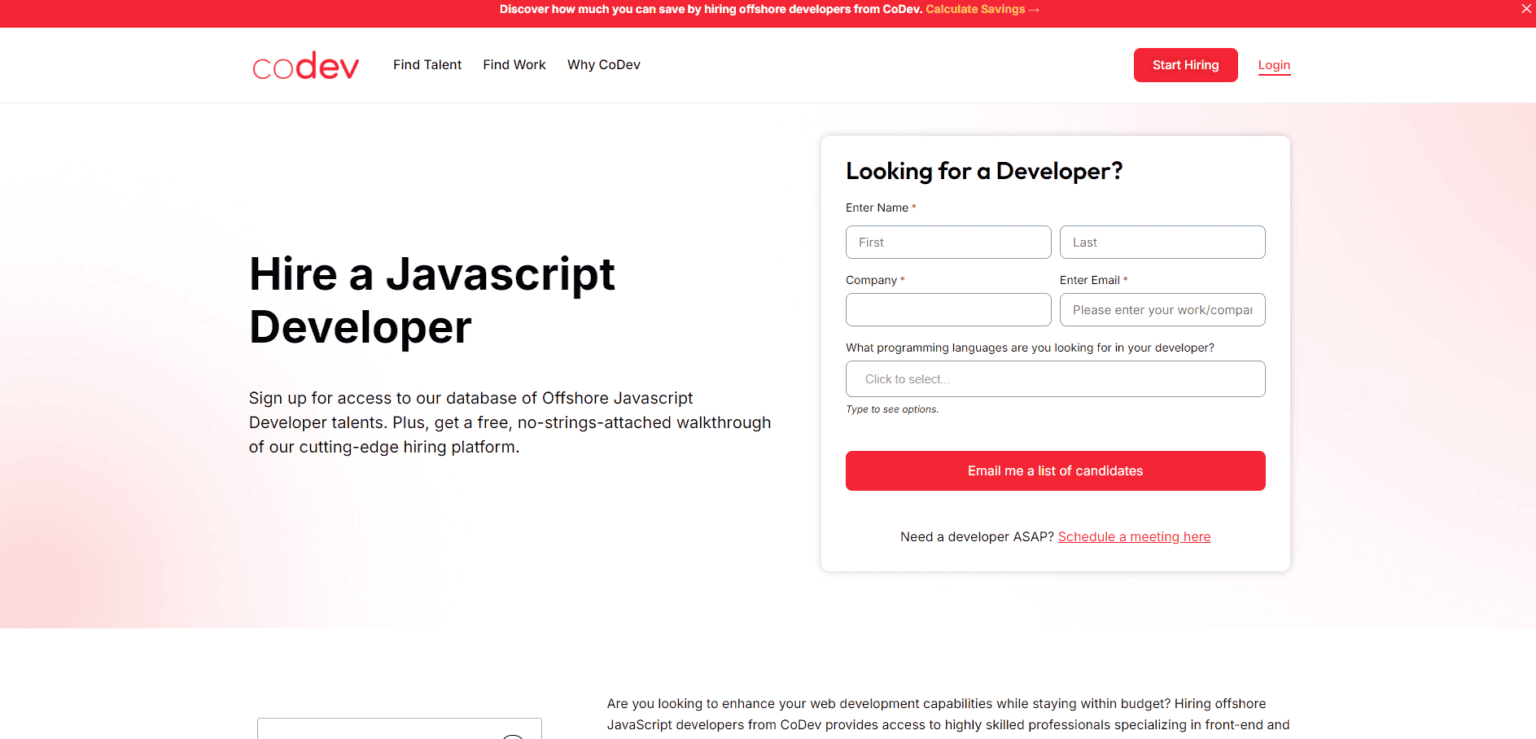
Task: Follow the Schedule a meeting here link
Action: click(x=1134, y=537)
